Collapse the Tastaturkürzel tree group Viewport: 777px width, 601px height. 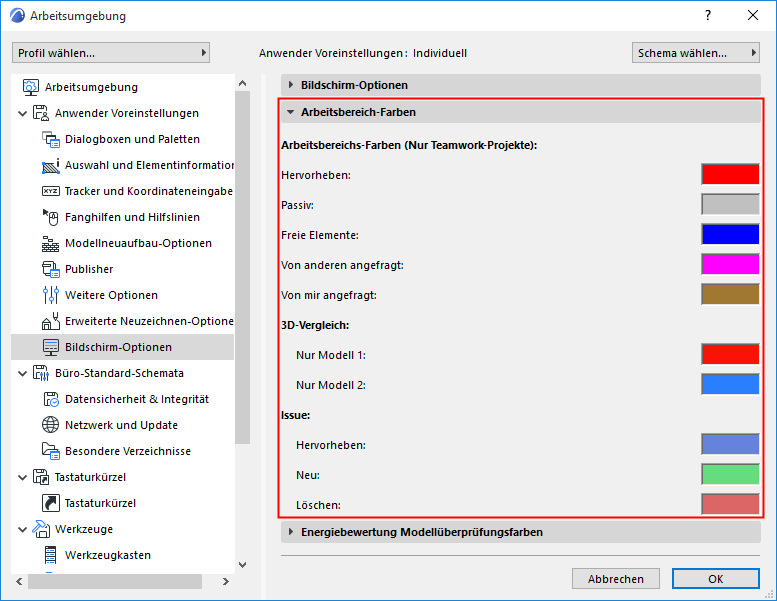22,478
